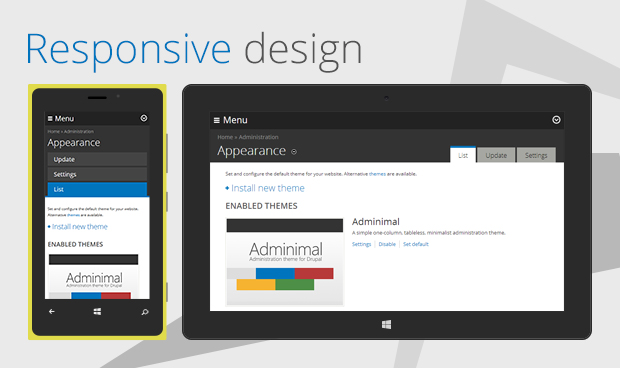Open the hamburger Menu on the phone

click(x=60, y=119)
